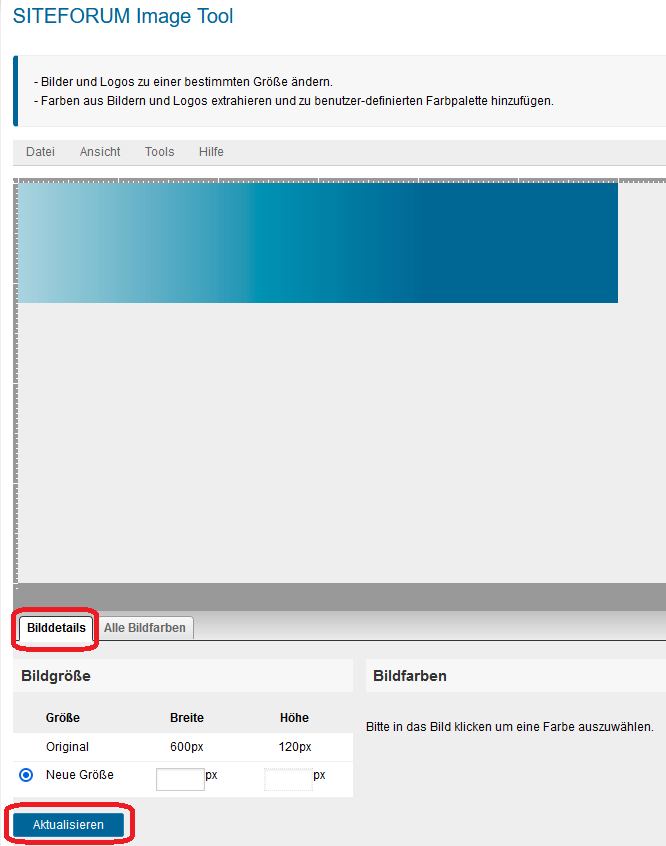Click the SITEFORUM Image Tool title

tap(123, 17)
